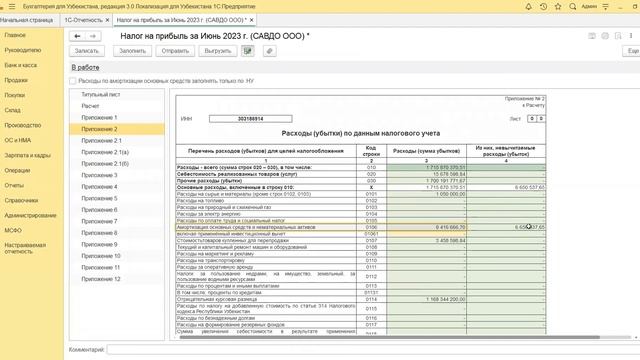
Task: Click row 0114 exchange difference amount cell
Action: [427, 299]
